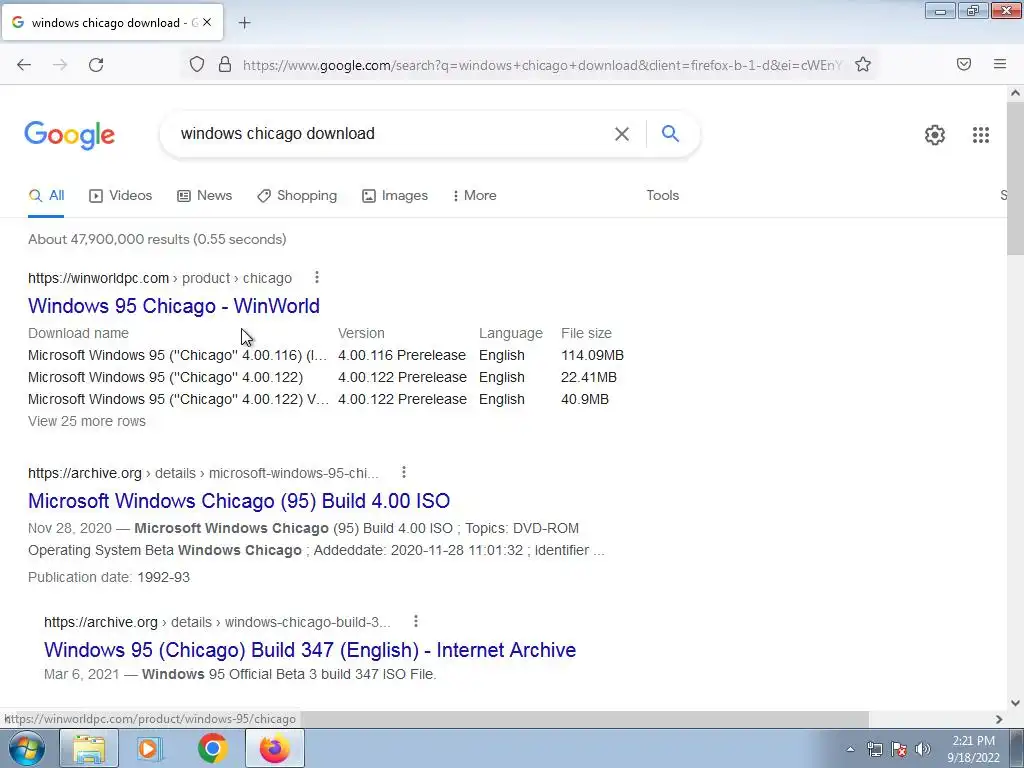Switch to Firefox in the taskbar

(x=275, y=748)
